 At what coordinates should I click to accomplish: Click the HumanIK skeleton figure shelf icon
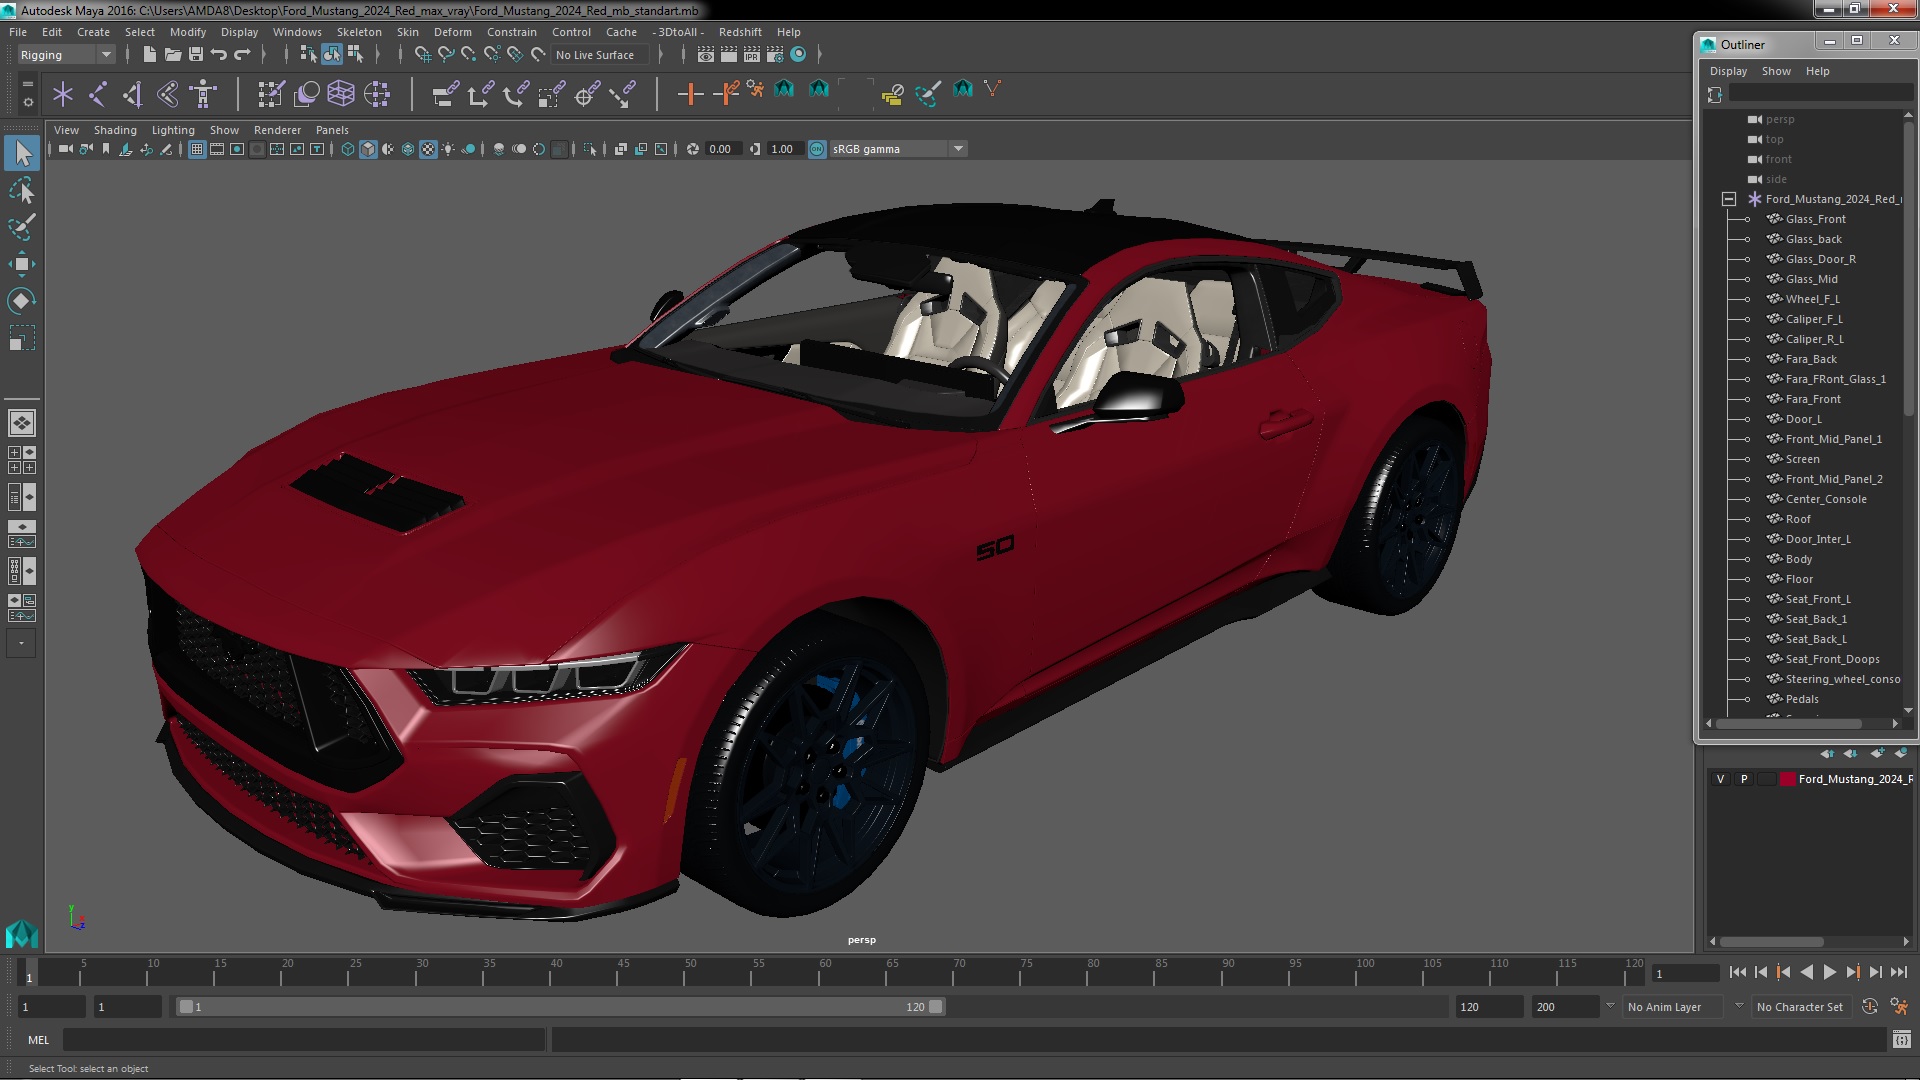(x=203, y=94)
